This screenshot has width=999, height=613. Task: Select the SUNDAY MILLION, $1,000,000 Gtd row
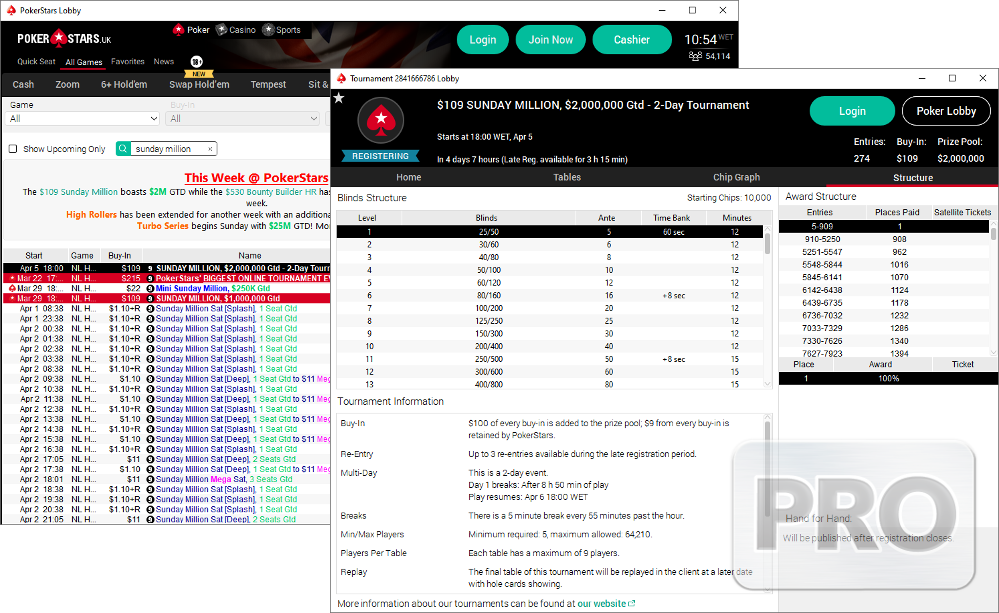(167, 298)
